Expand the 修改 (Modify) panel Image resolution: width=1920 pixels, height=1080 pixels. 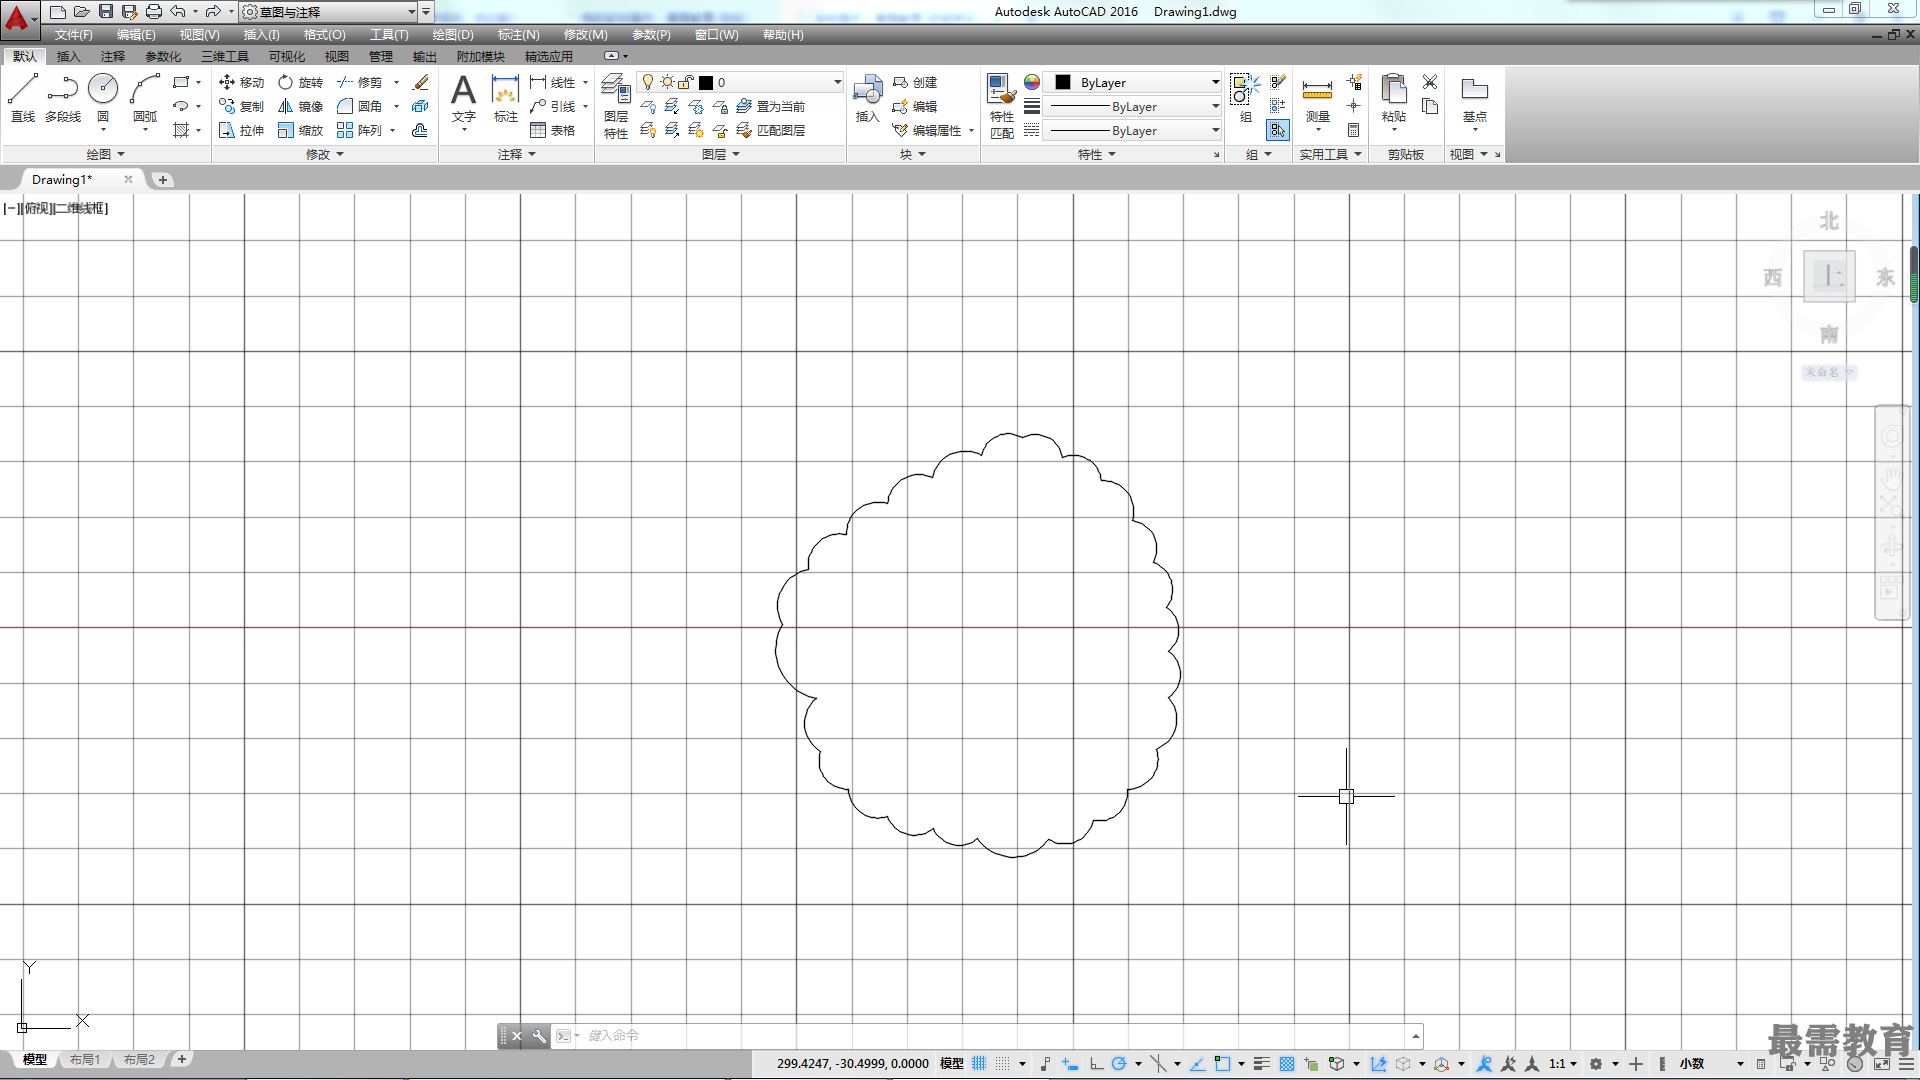point(324,154)
